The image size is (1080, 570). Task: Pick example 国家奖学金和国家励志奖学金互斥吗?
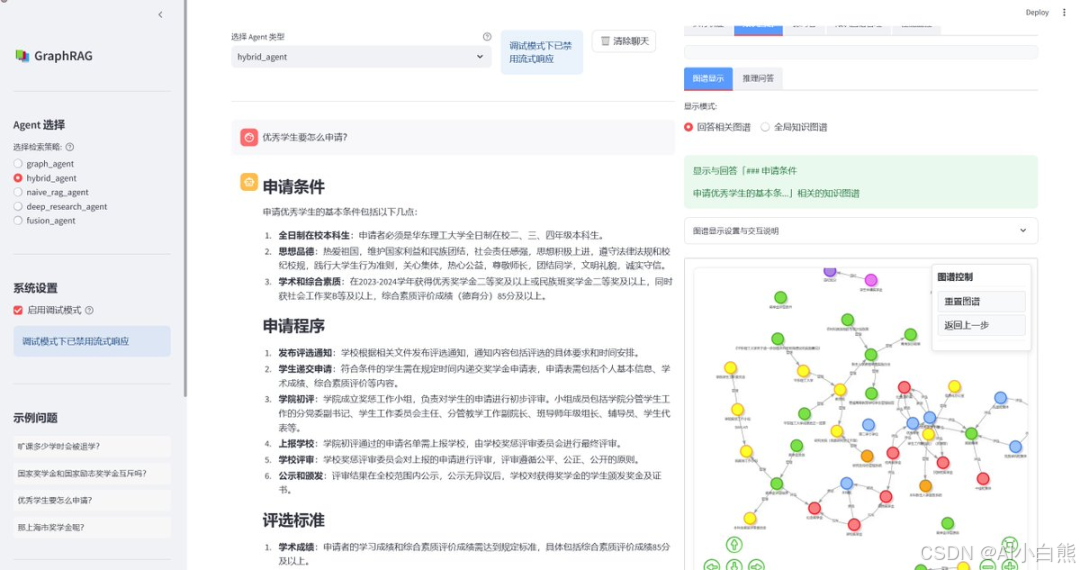pos(92,474)
